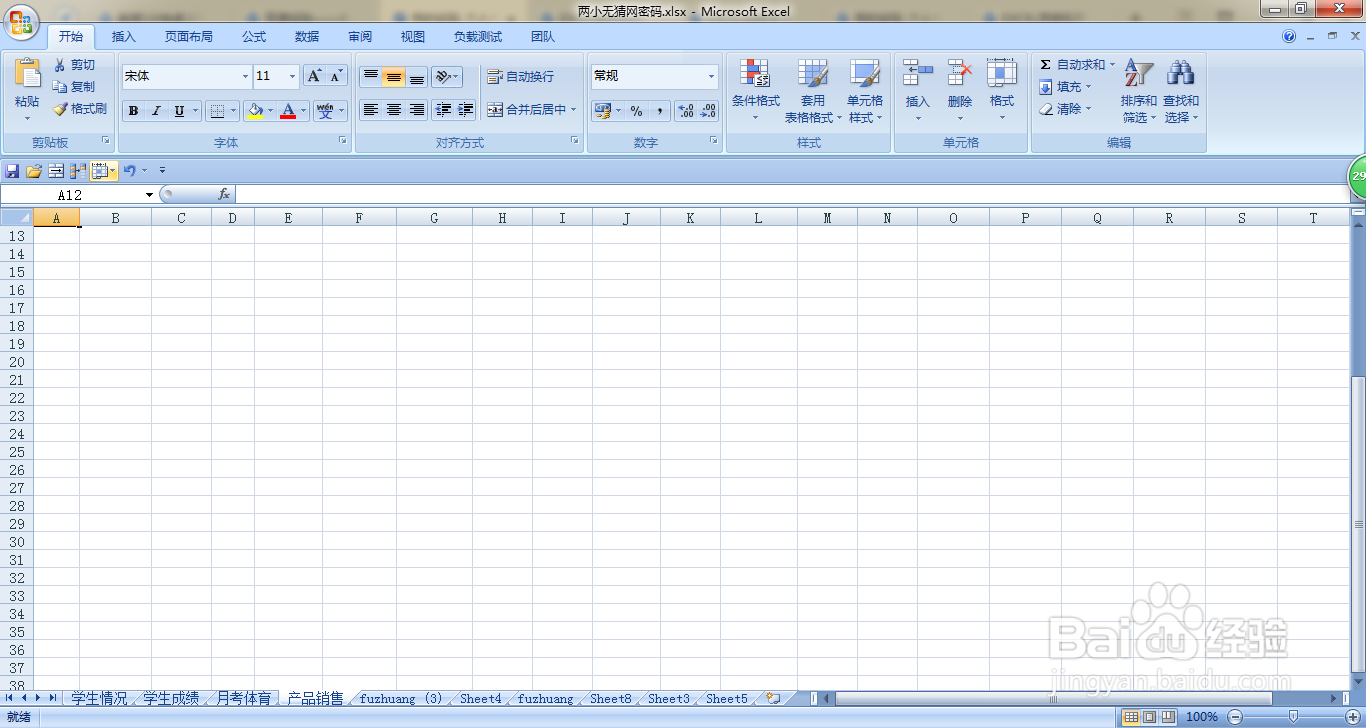Click the Copy (复制) button
This screenshot has width=1366, height=728.
tap(76, 87)
